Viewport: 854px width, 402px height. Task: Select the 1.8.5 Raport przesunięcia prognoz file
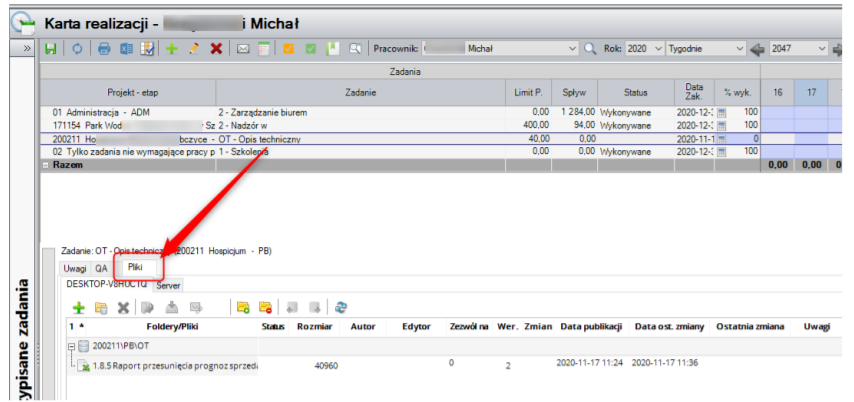click(x=173, y=366)
